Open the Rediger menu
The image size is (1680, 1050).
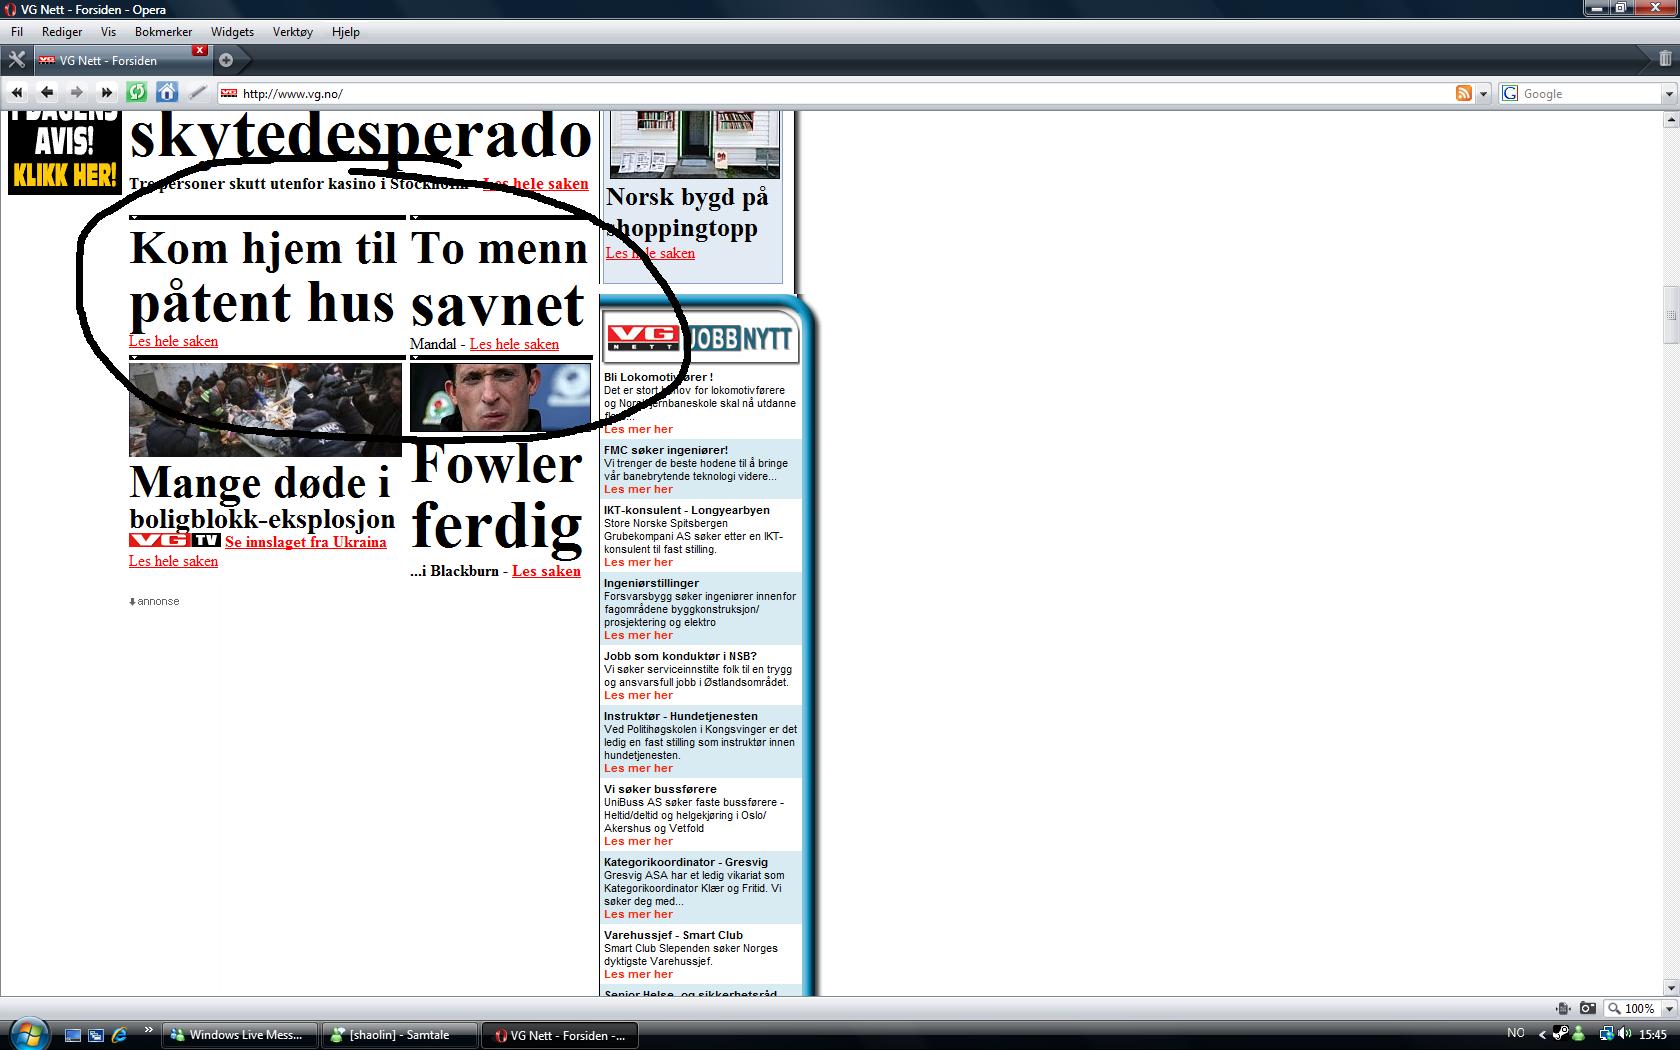click(62, 32)
